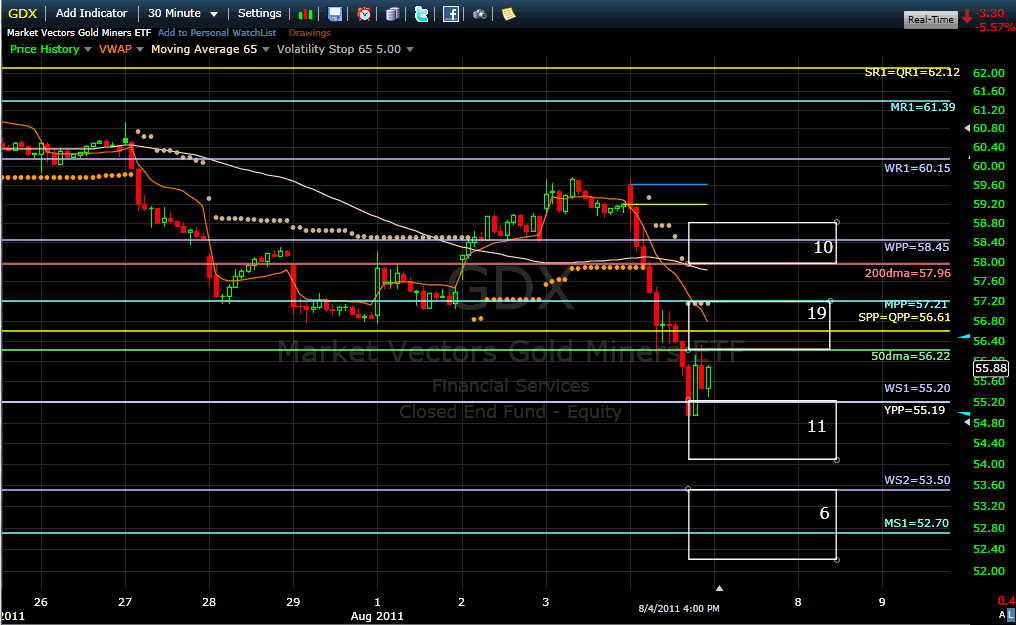Click the small triangle marker on date axis
The width and height of the screenshot is (1016, 625).
click(719, 588)
